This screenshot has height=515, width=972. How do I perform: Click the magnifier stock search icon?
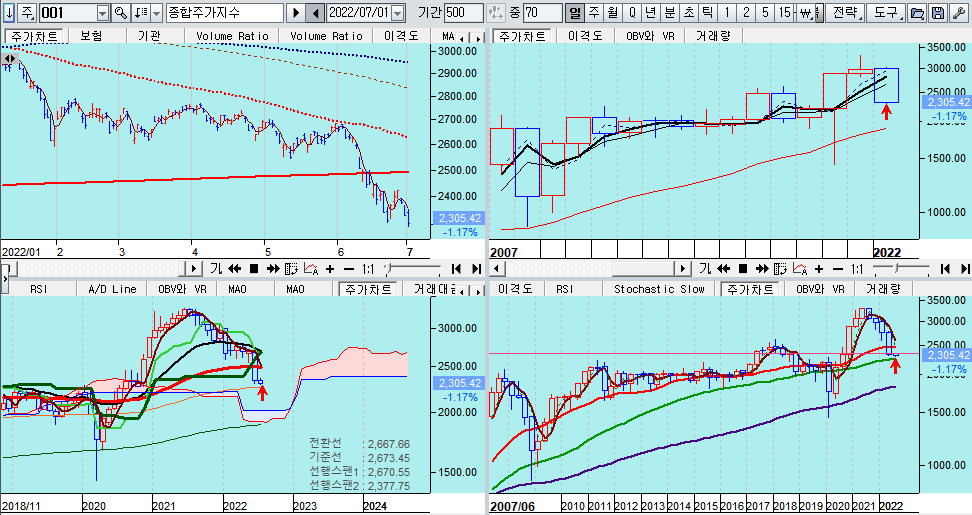[122, 13]
